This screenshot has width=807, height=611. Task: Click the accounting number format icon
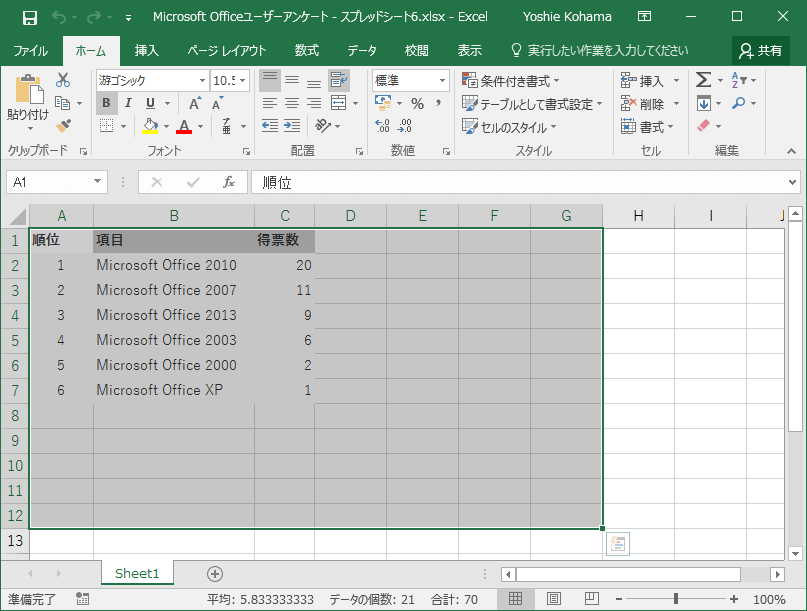(x=383, y=103)
